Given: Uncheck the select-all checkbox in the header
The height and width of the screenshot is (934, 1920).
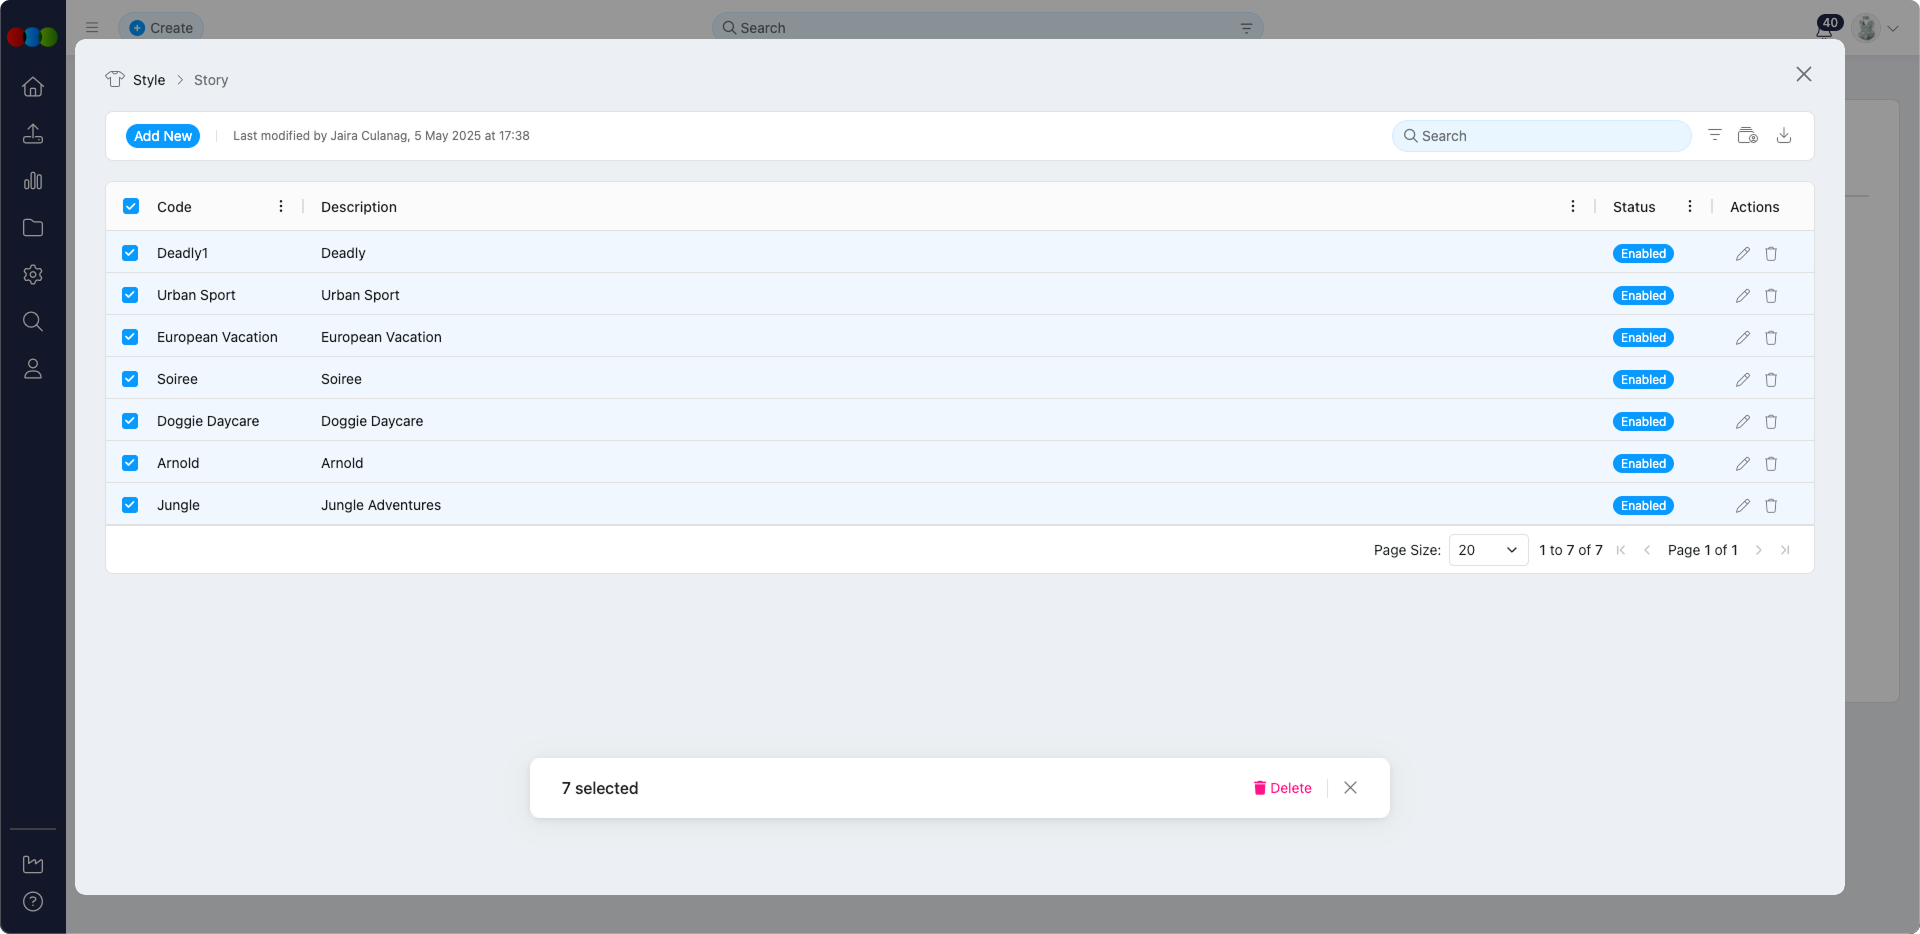Looking at the screenshot, I should 130,206.
